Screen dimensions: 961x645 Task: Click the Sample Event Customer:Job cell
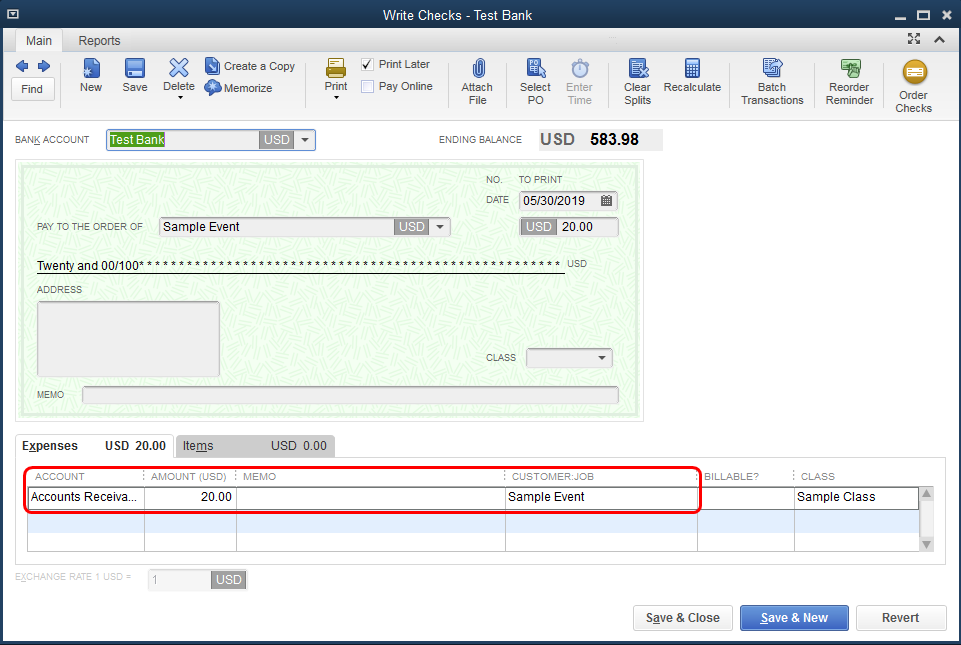(601, 497)
